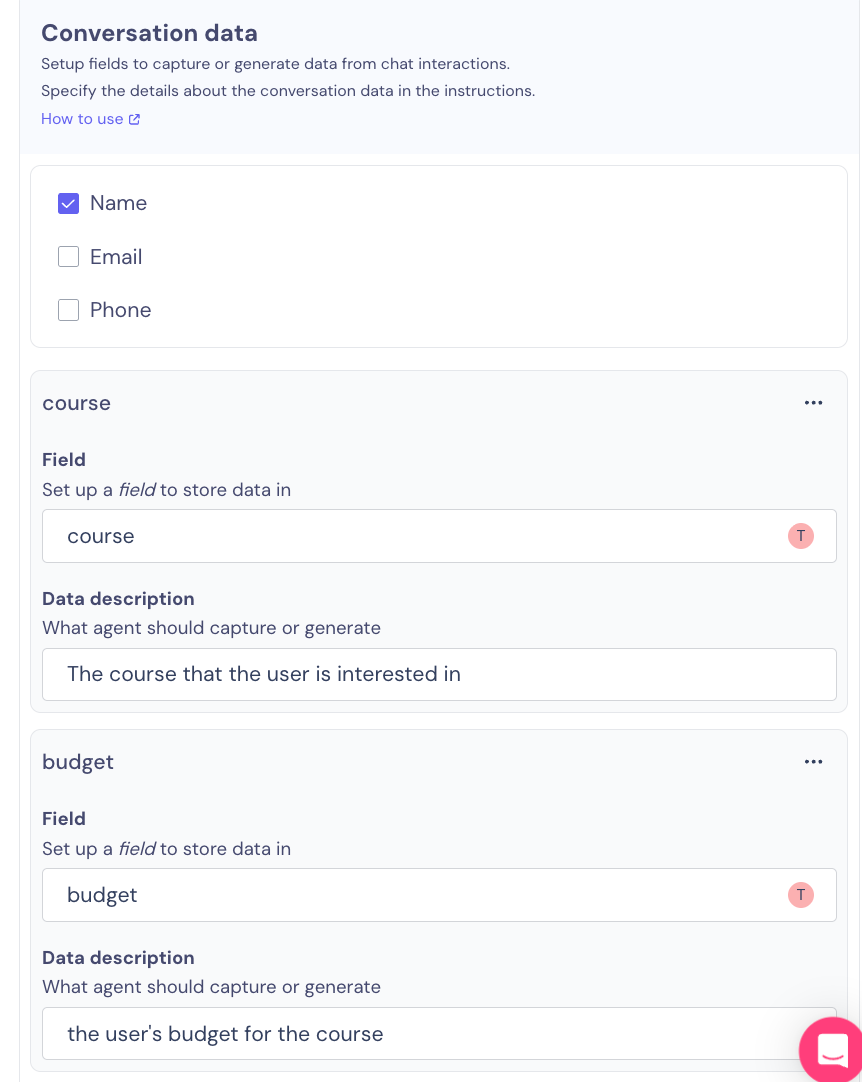The height and width of the screenshot is (1082, 862).
Task: Enable the Phone checkbox
Action: [68, 310]
